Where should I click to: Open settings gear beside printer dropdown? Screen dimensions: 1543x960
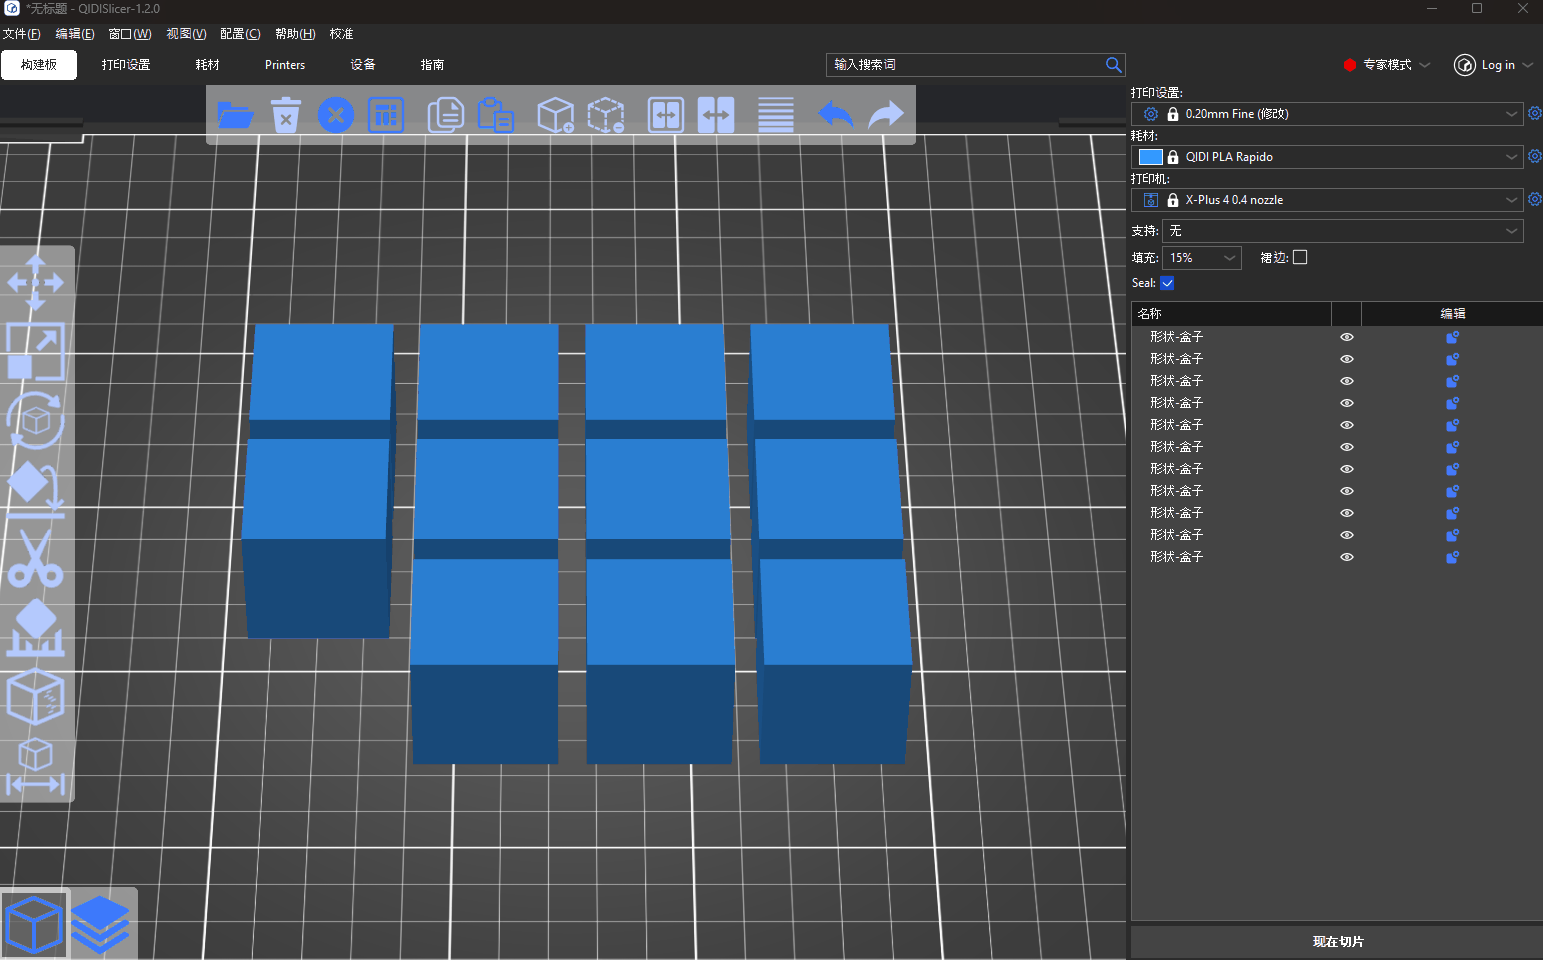coord(1535,200)
